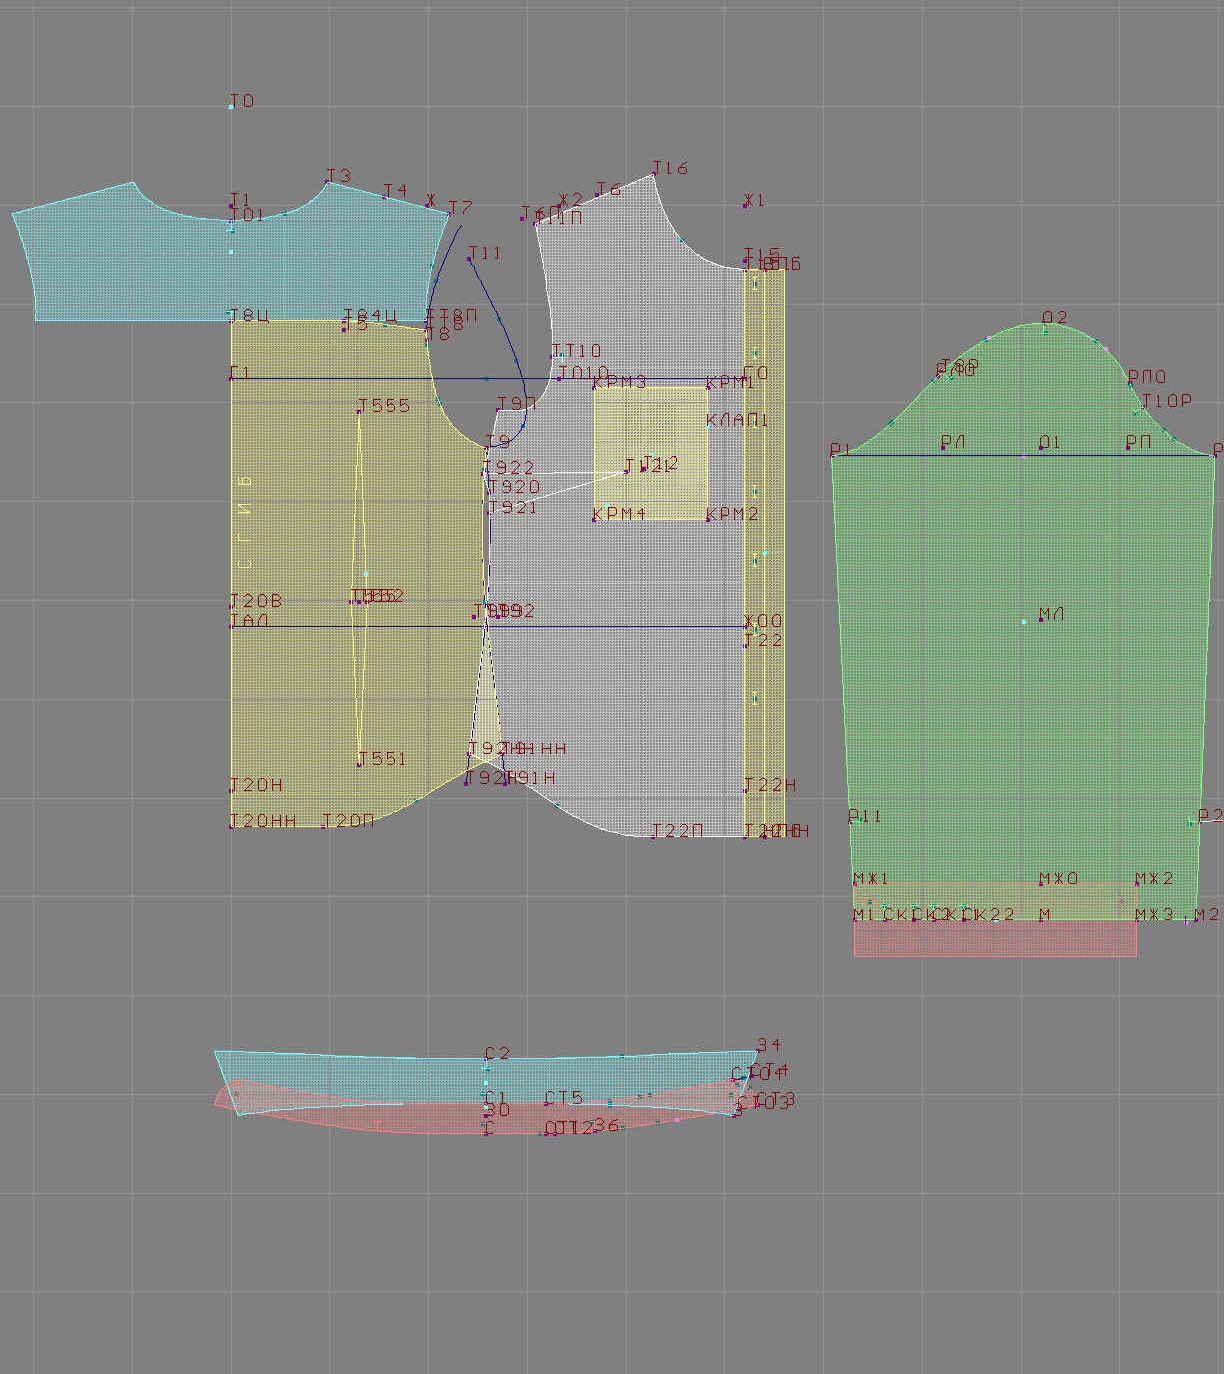Select point O2 at sleeve cap top
The image size is (1224, 1374).
click(1044, 324)
